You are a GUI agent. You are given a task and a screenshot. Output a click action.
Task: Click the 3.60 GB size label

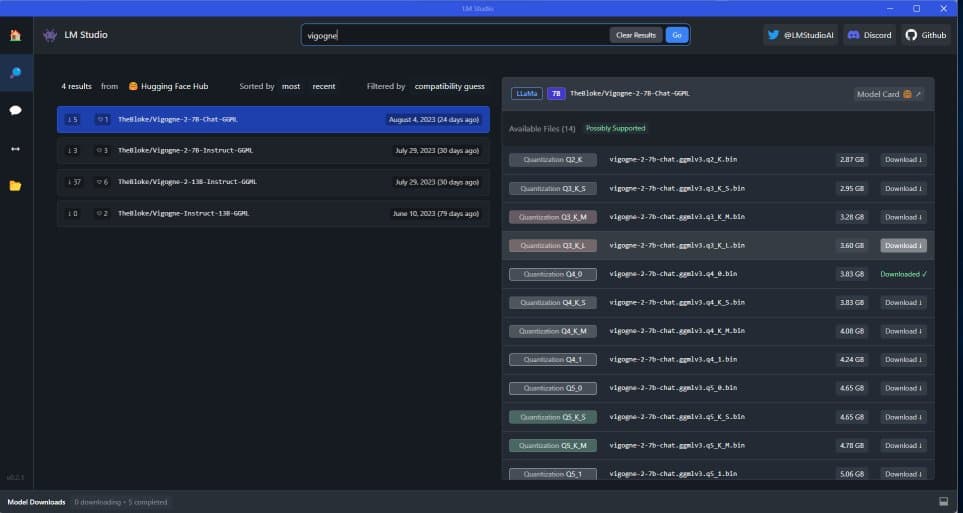851,246
